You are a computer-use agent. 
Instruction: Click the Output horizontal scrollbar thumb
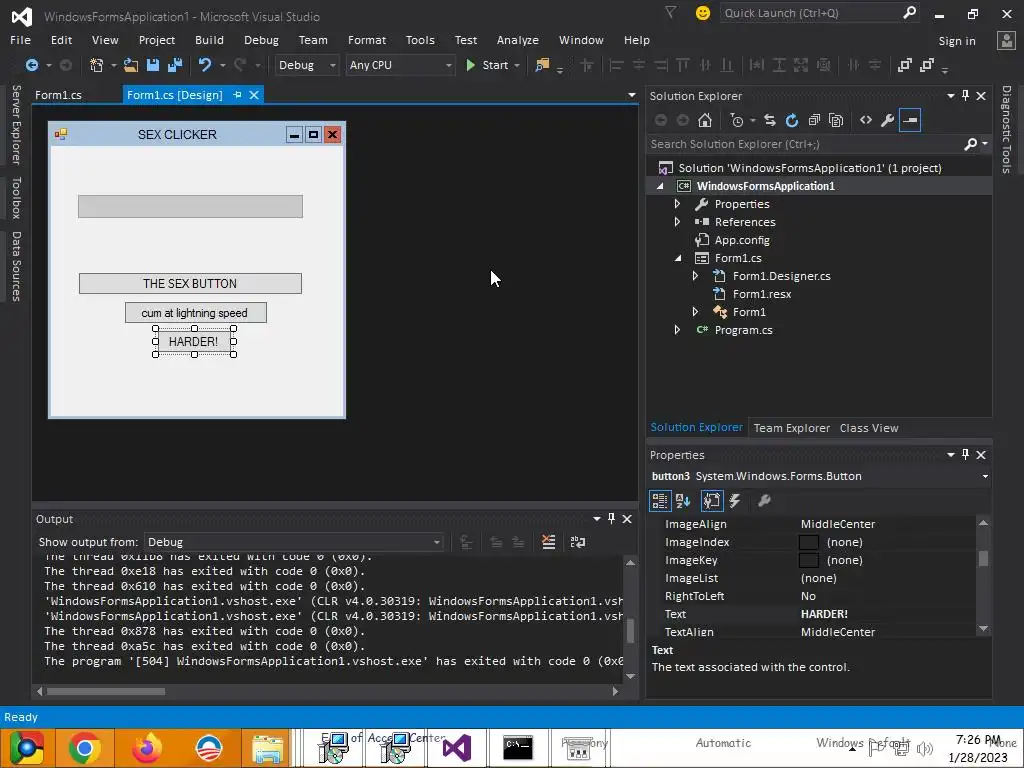pos(106,691)
